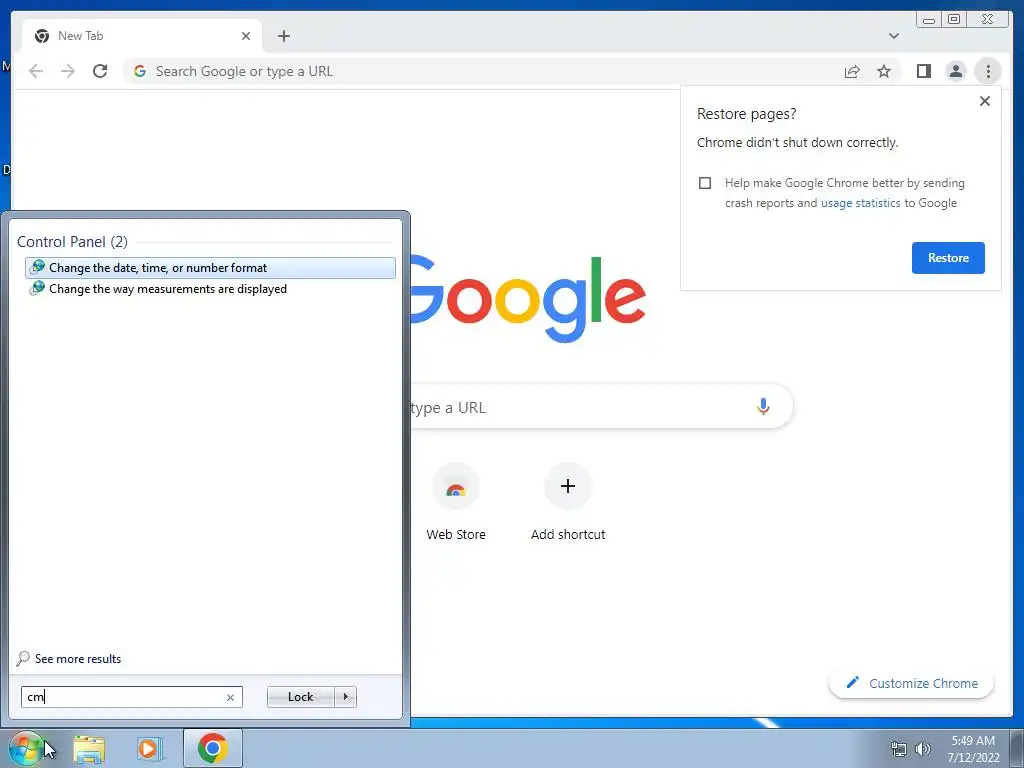Screen dimensions: 1024x768
Task: Open the Chrome profile avatar icon
Action: coord(955,71)
